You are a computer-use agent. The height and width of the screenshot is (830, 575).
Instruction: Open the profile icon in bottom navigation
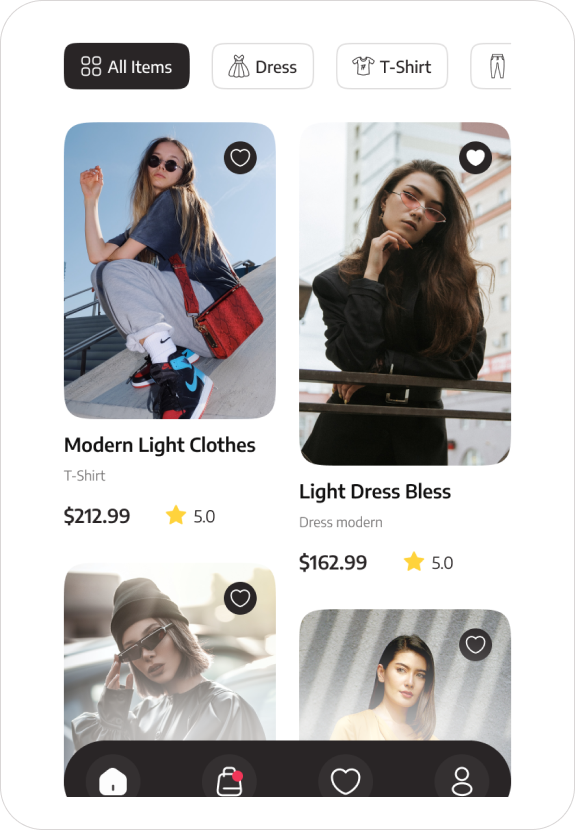pyautogui.click(x=462, y=781)
